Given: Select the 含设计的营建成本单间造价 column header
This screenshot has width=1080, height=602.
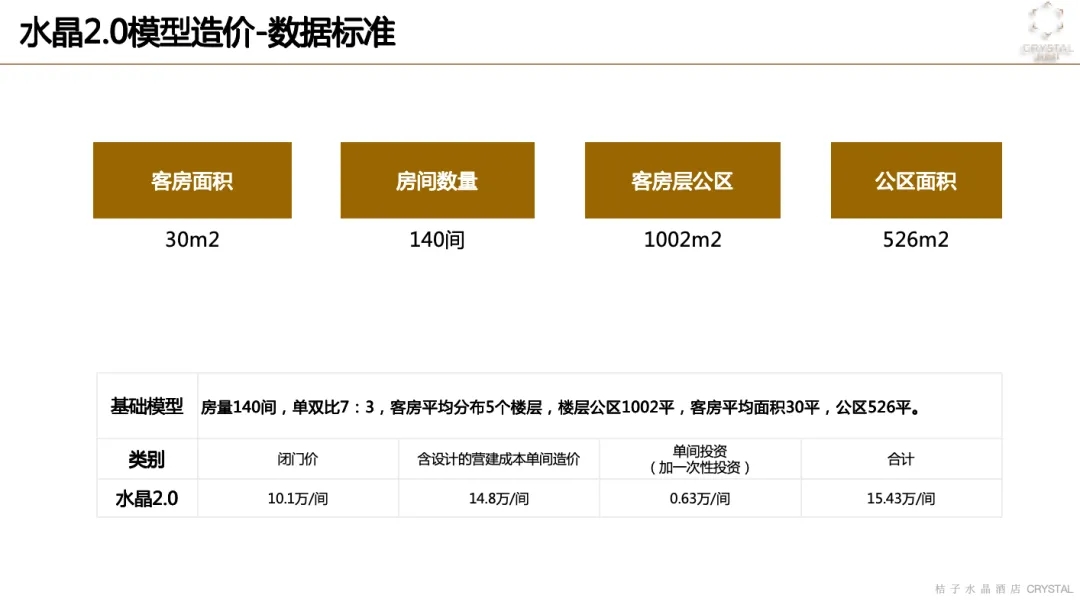Looking at the screenshot, I should (498, 459).
